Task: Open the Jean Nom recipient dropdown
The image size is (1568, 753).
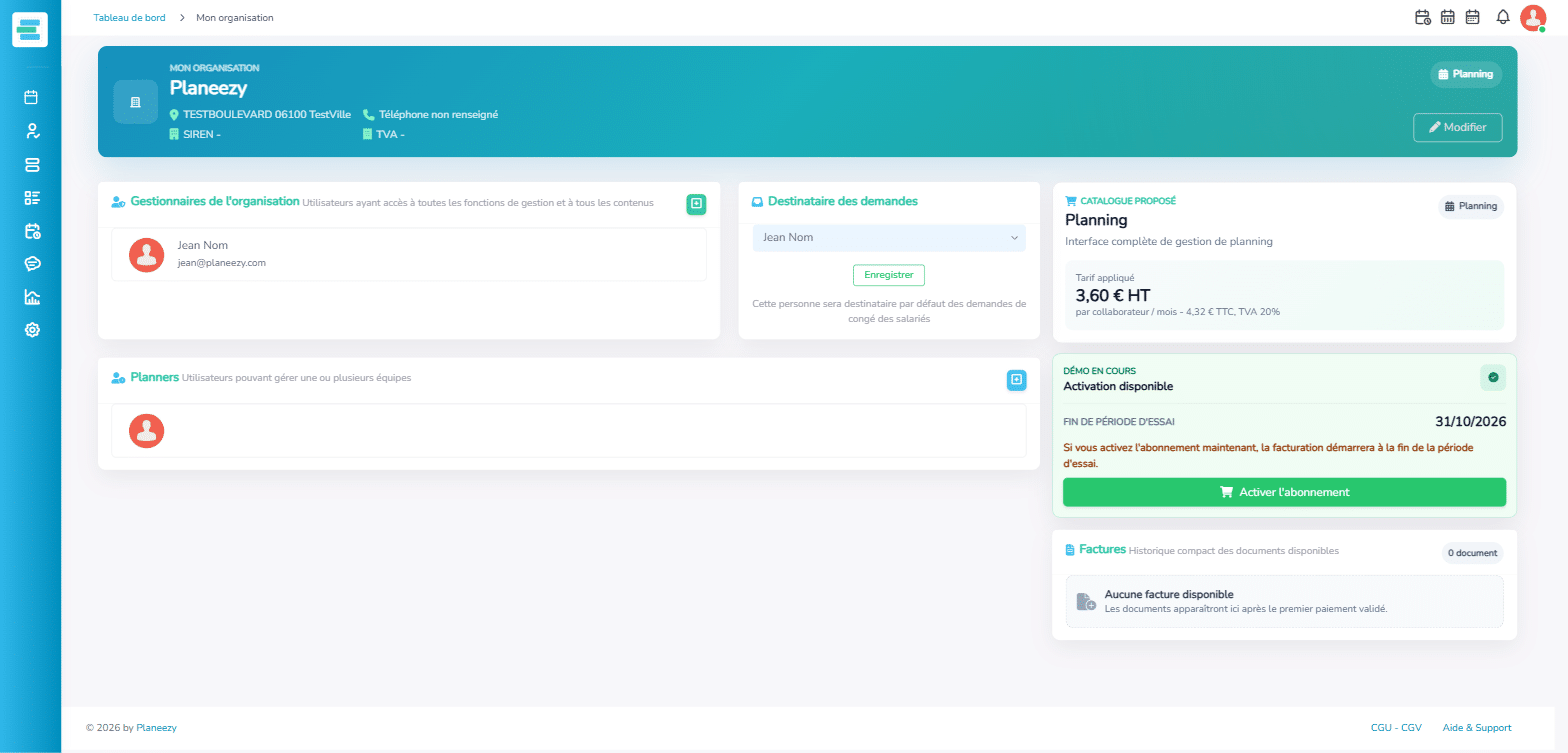Action: [889, 238]
